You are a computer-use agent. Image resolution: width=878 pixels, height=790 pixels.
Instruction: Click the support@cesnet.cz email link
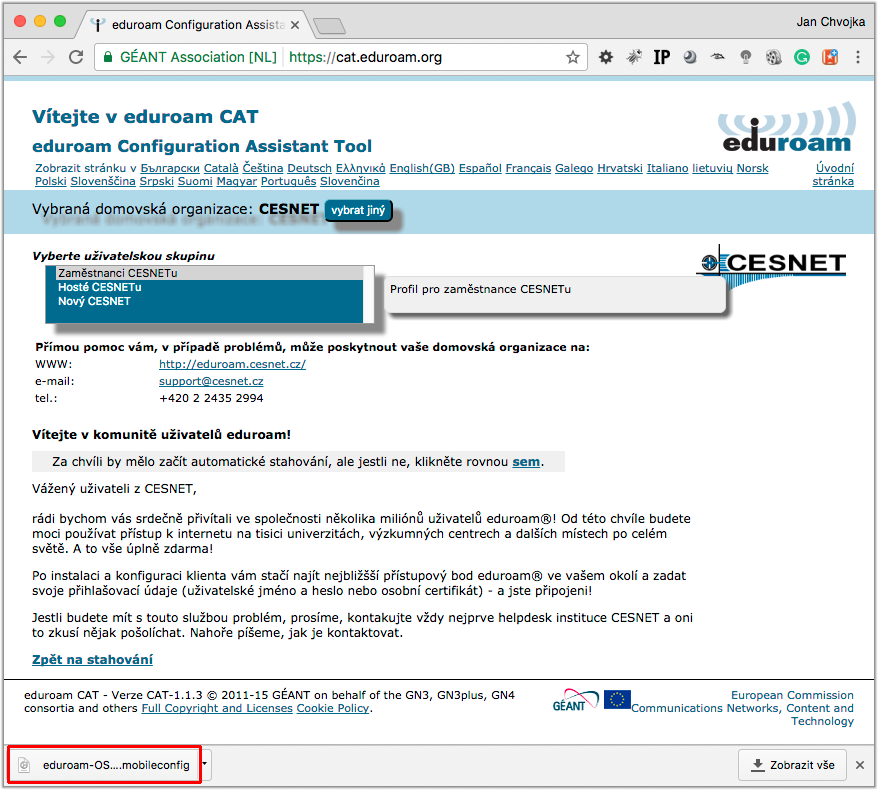pyautogui.click(x=211, y=381)
